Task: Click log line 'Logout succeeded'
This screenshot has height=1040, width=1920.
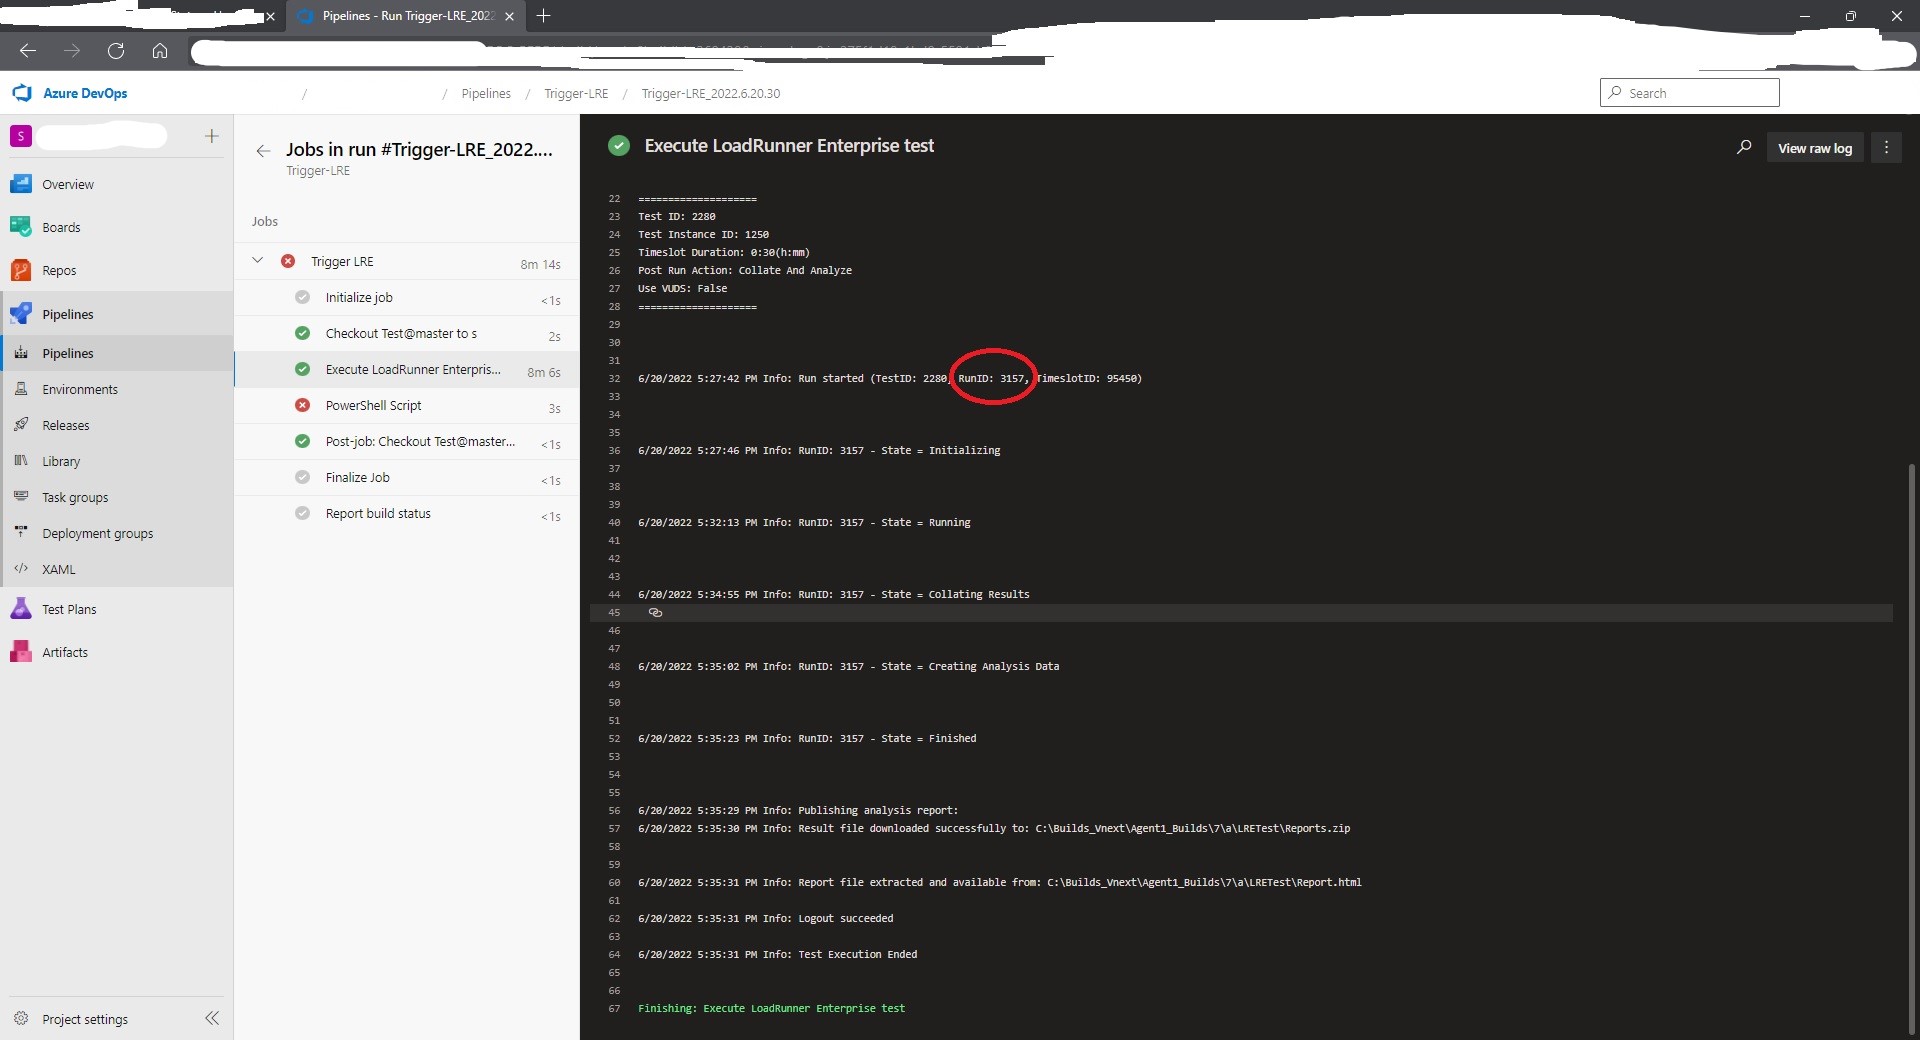Action: click(x=766, y=919)
